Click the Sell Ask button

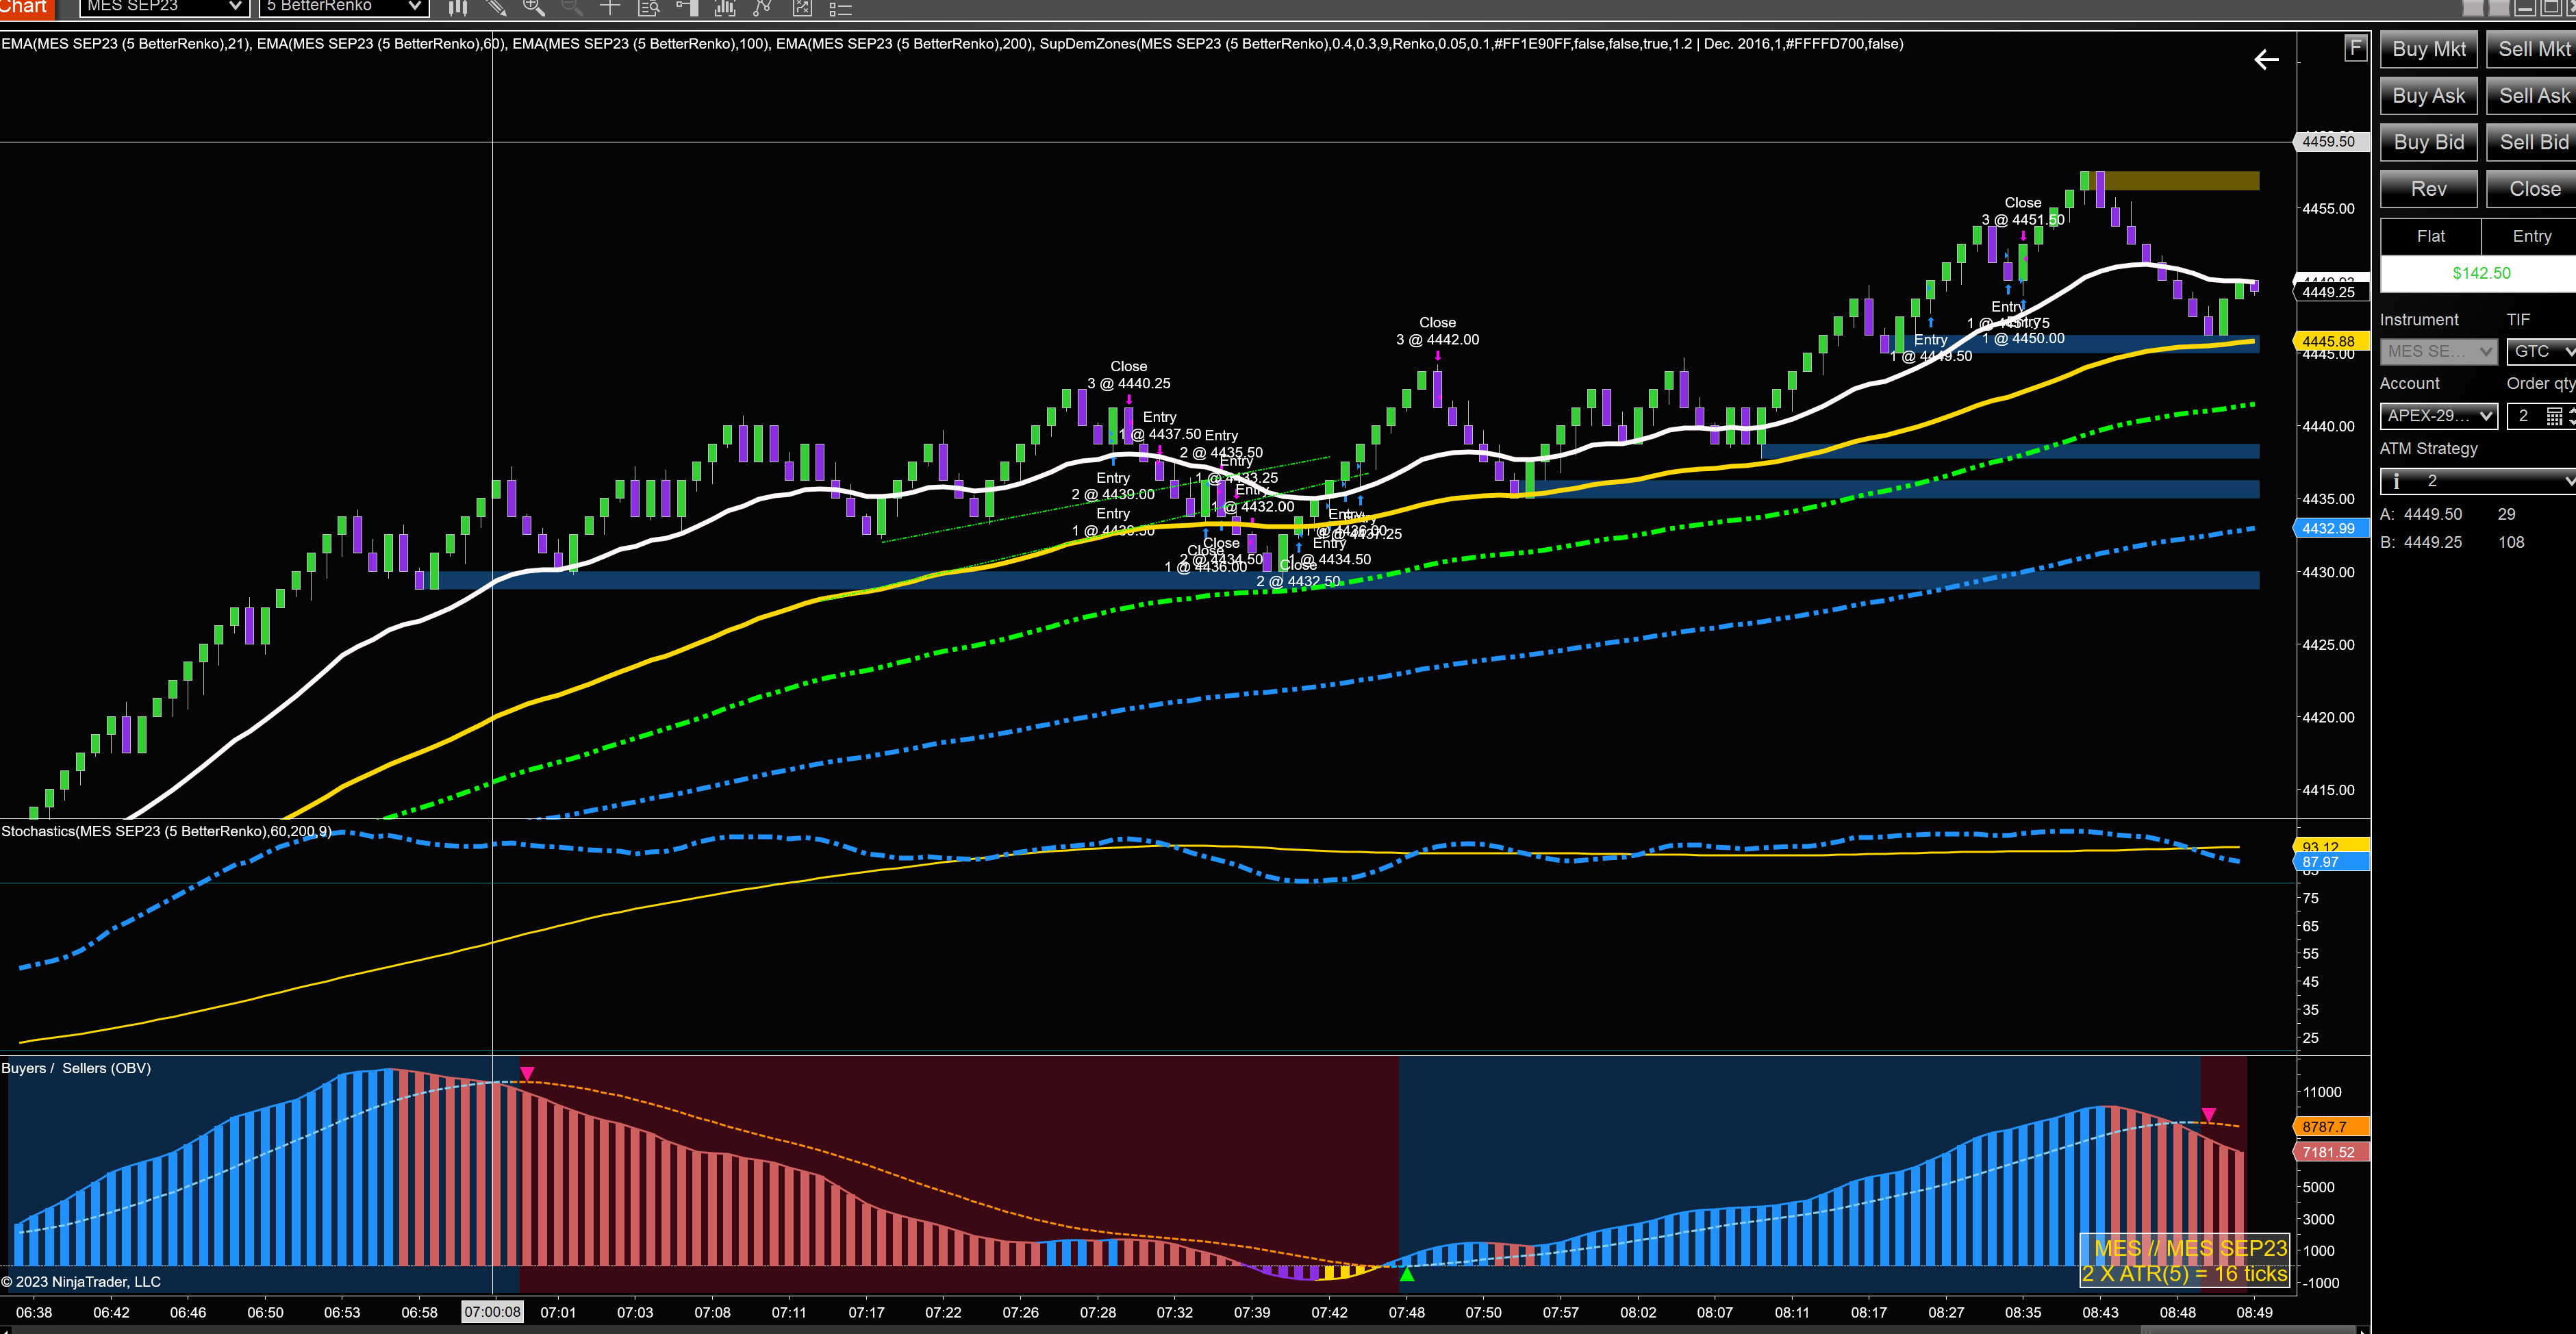(2531, 96)
